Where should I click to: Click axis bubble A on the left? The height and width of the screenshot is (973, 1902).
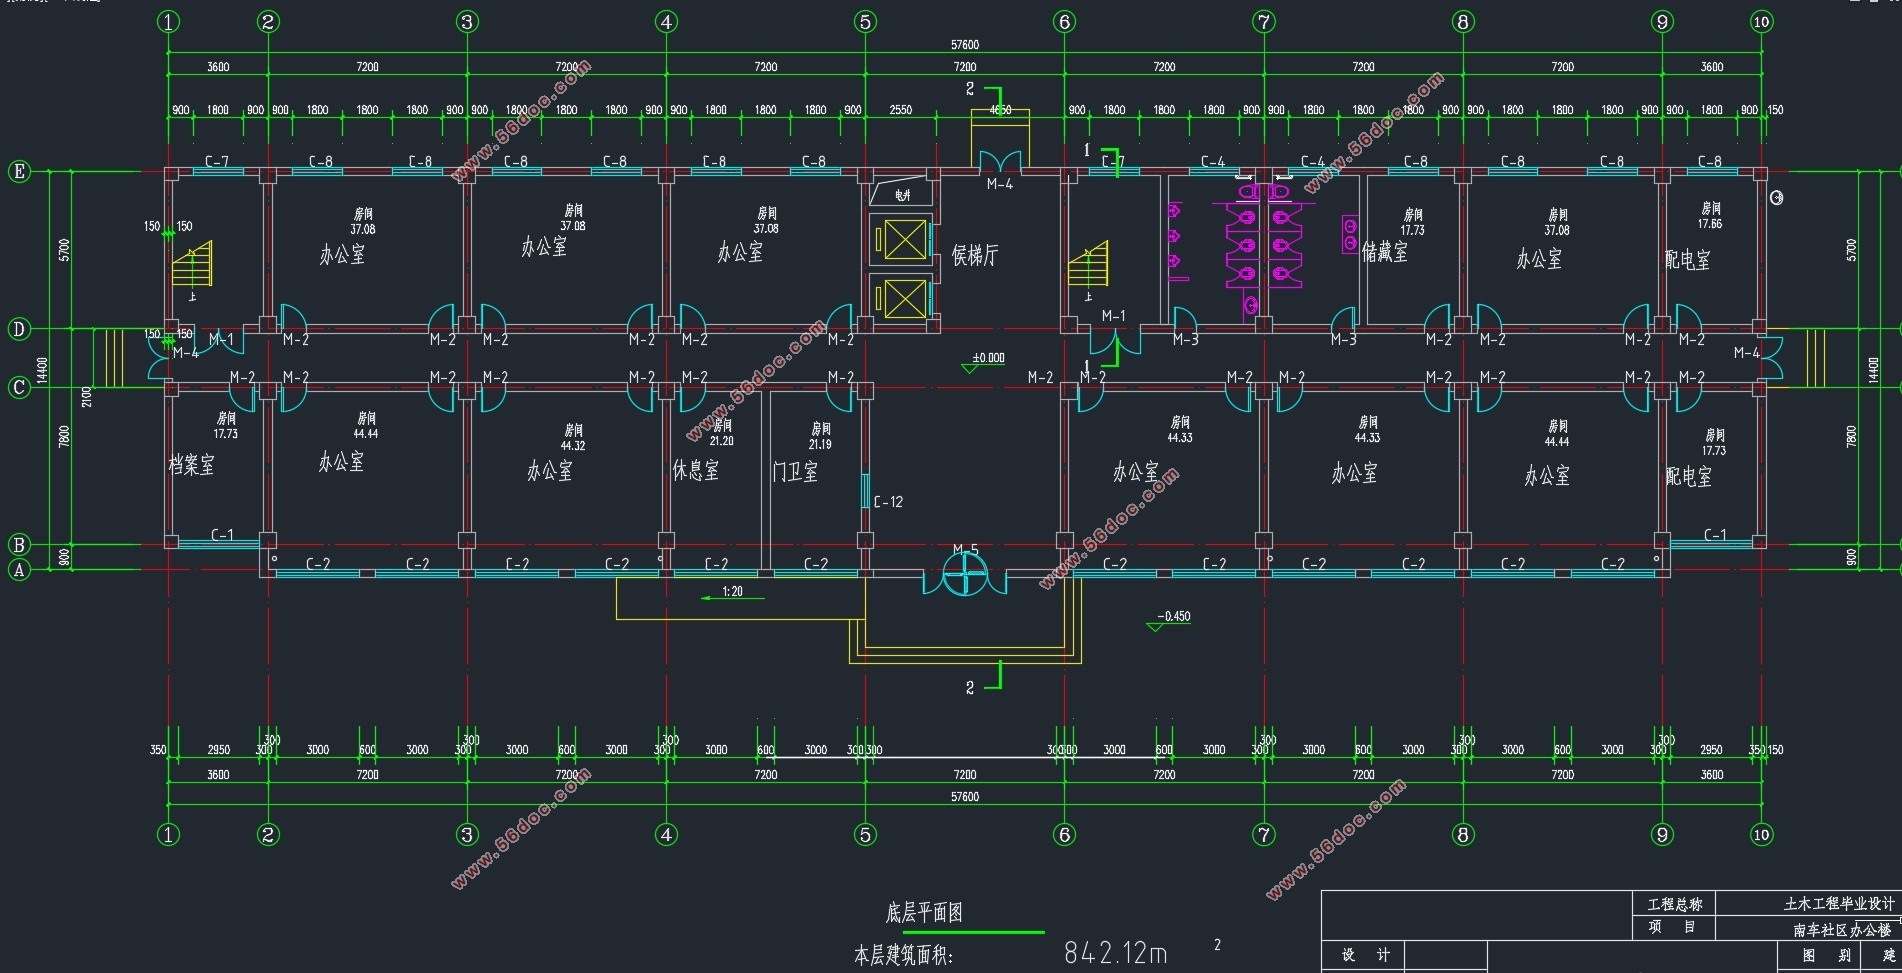tap(19, 570)
